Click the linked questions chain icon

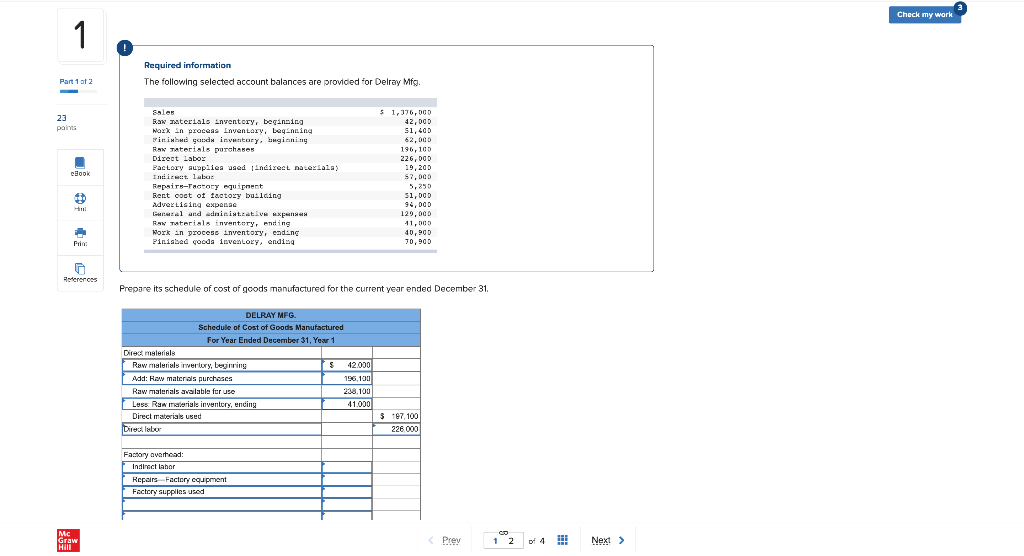point(503,532)
